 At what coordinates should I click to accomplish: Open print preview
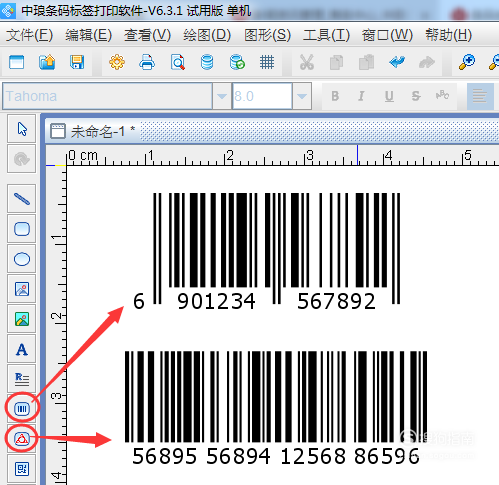[x=178, y=62]
